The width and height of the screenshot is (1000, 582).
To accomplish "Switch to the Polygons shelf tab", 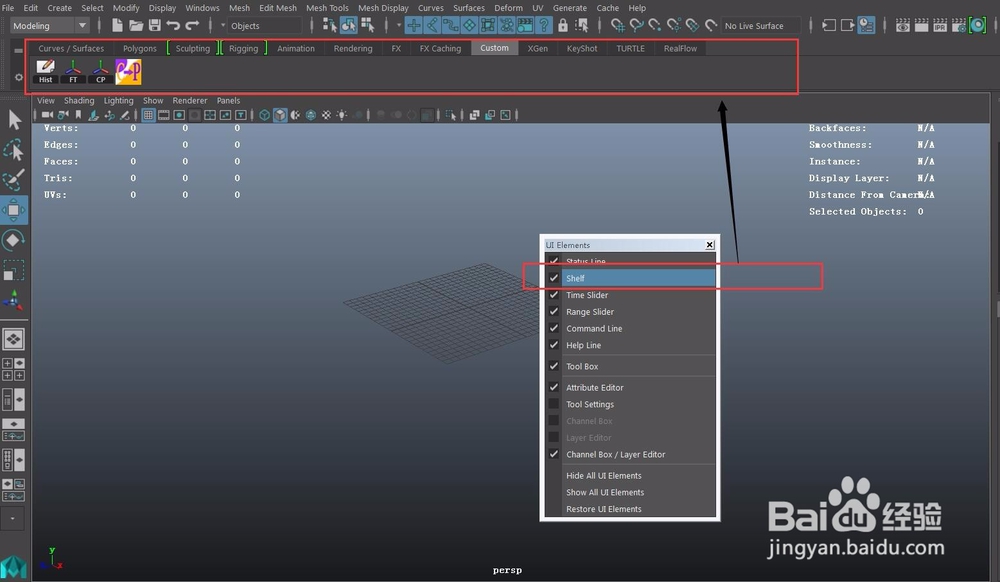I will [140, 48].
